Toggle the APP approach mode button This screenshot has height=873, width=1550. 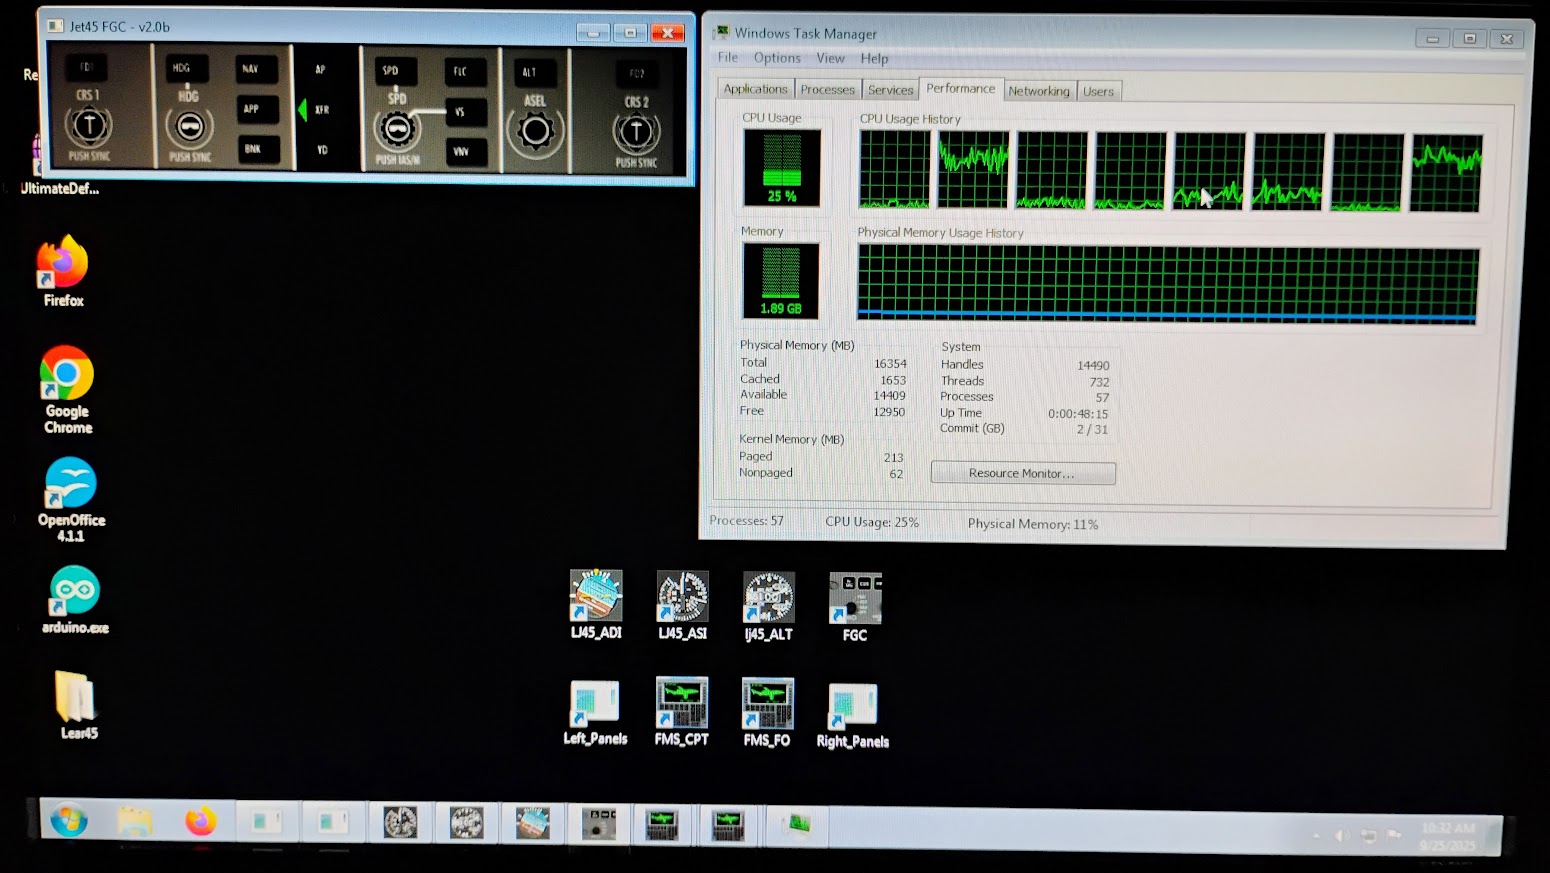(252, 109)
